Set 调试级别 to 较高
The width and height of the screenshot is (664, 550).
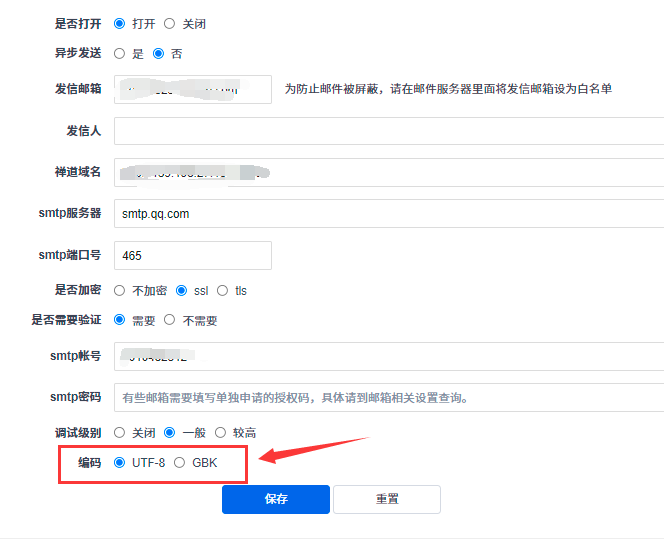coord(220,433)
